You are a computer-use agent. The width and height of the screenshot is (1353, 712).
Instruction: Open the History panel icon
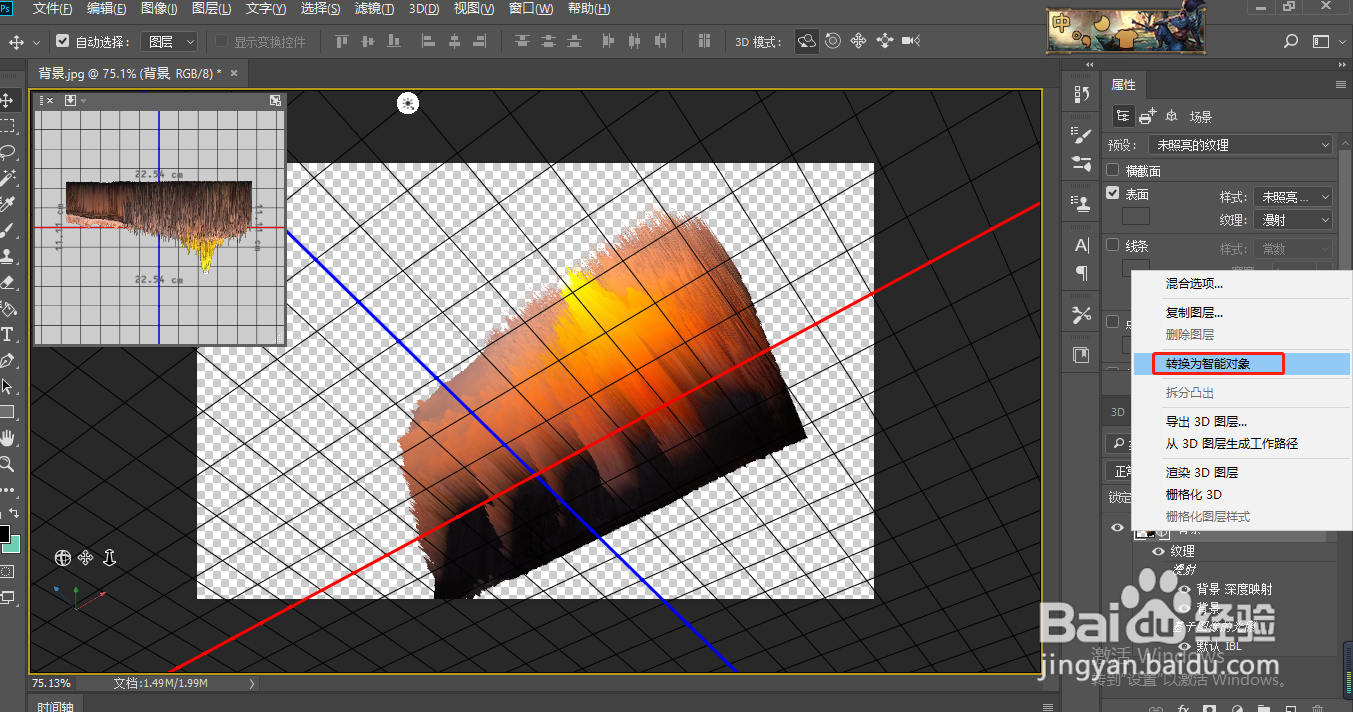point(1081,94)
